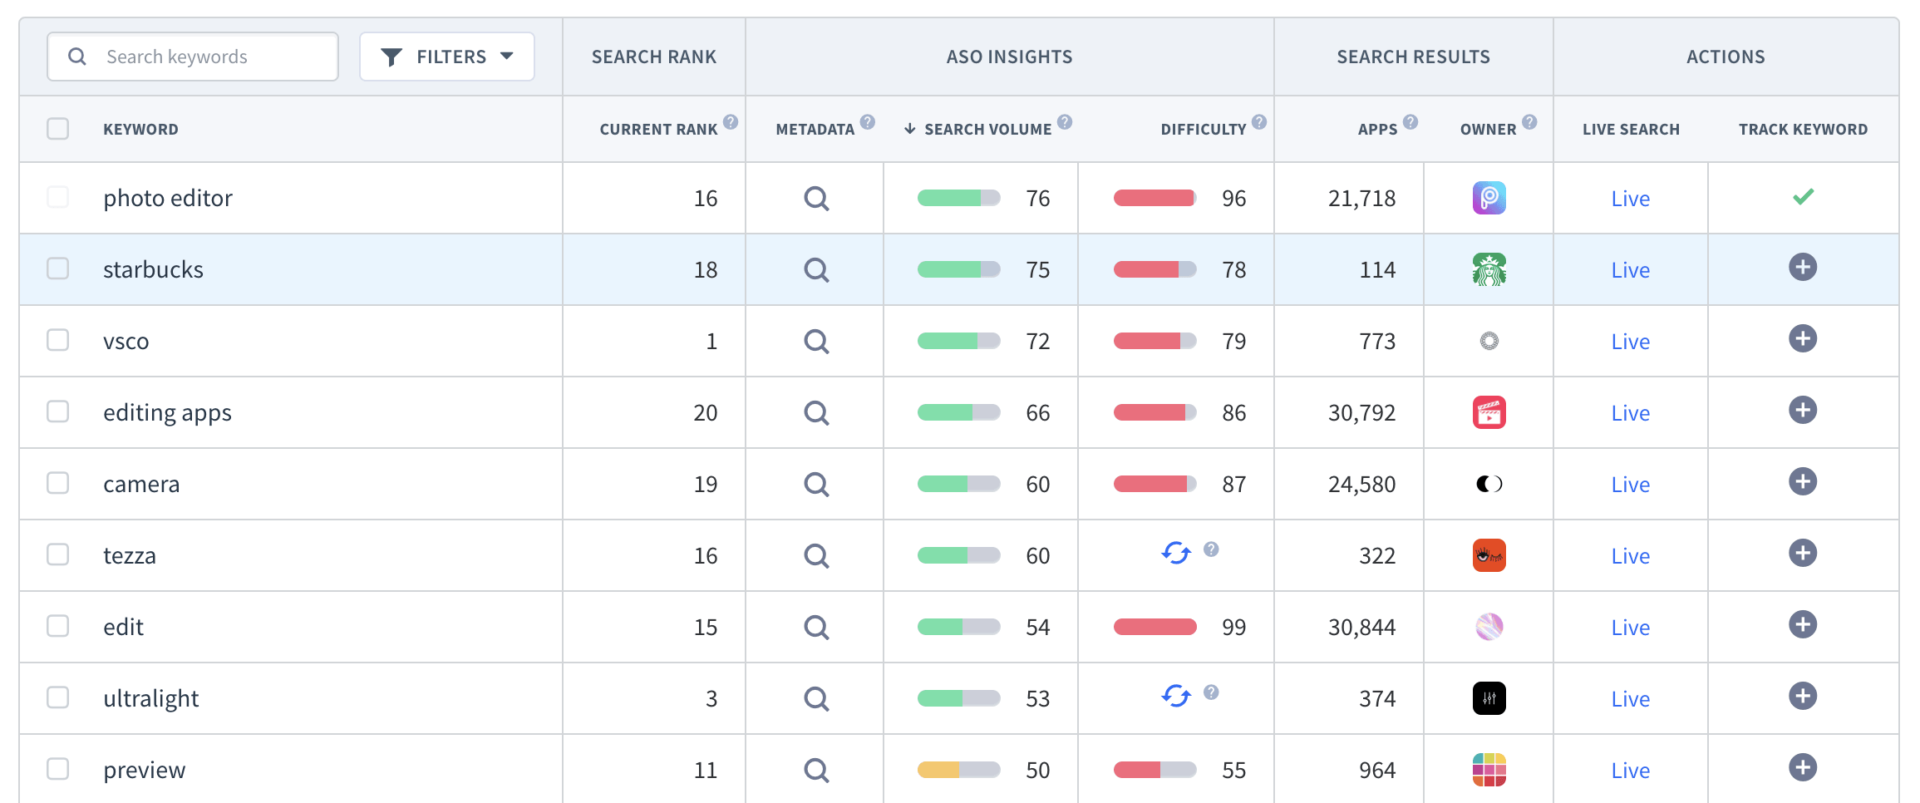Show help for Difficulty column

[1259, 122]
